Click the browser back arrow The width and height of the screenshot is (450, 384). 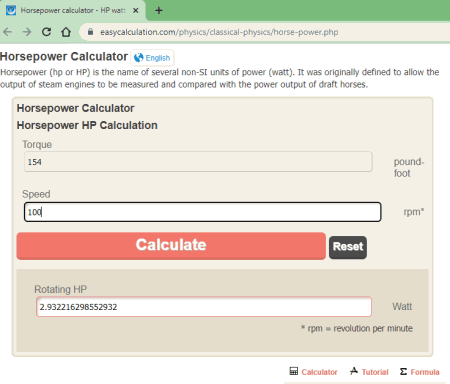pos(7,32)
